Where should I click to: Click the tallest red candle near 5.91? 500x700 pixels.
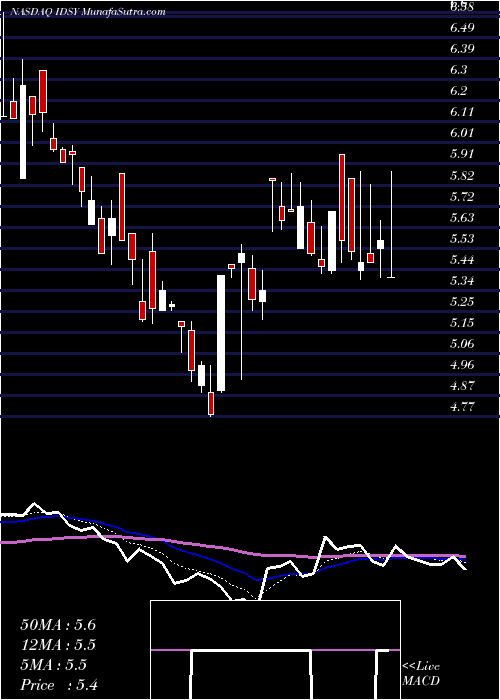click(342, 198)
